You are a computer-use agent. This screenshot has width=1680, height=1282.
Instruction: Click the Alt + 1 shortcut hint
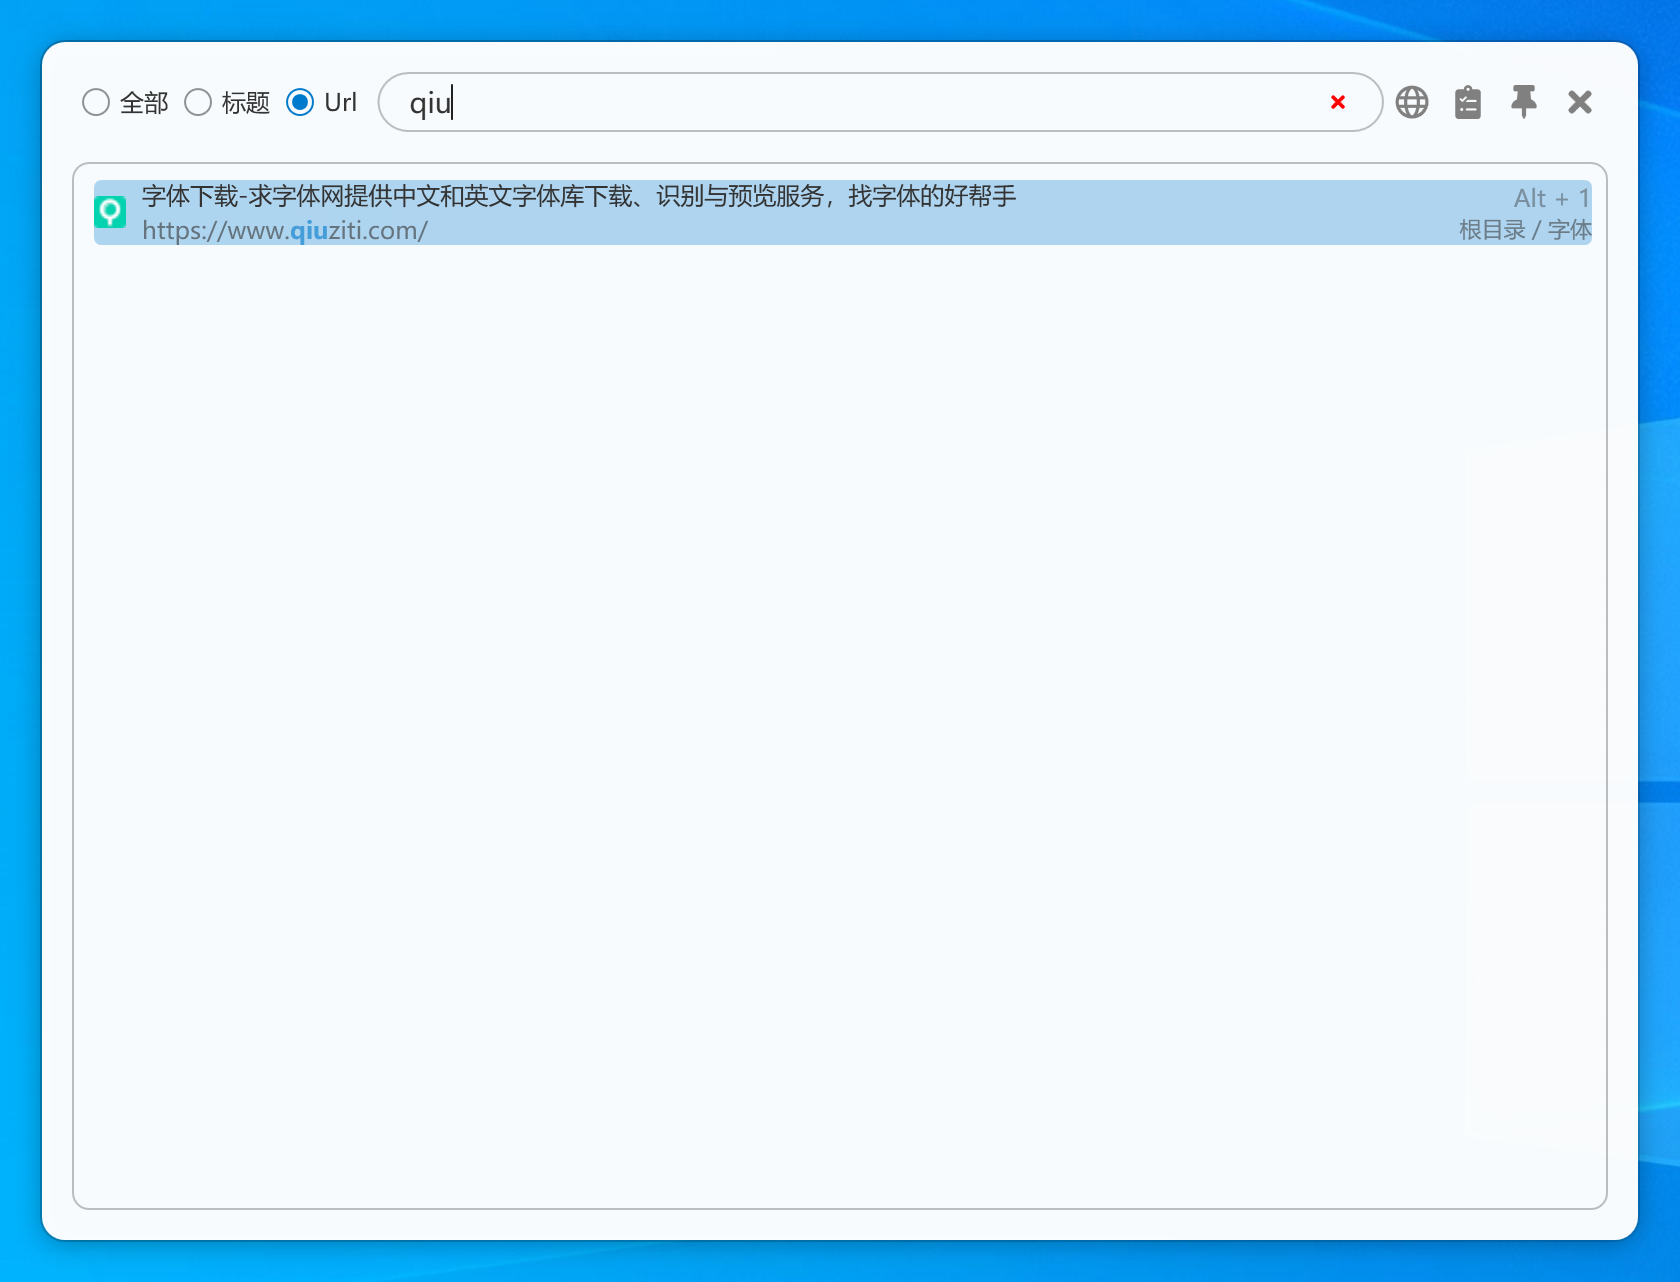pos(1550,198)
